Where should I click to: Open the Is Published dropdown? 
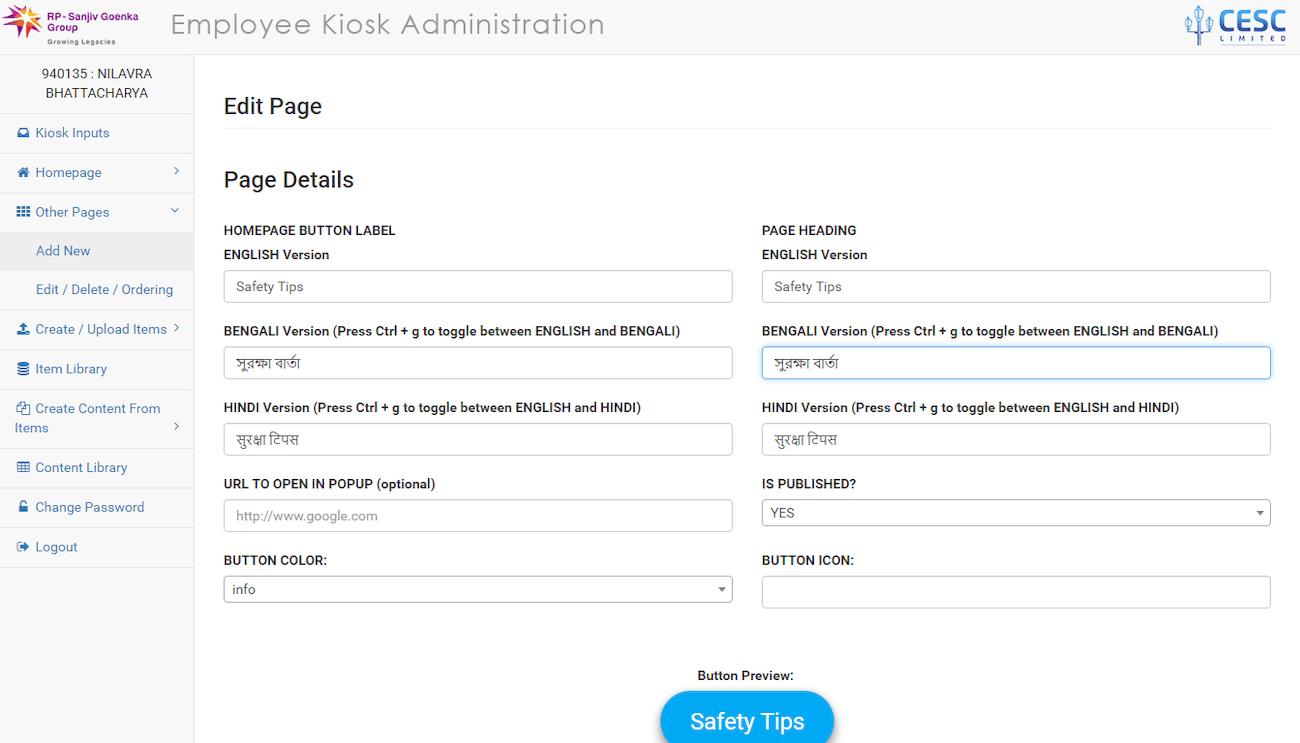(1015, 513)
